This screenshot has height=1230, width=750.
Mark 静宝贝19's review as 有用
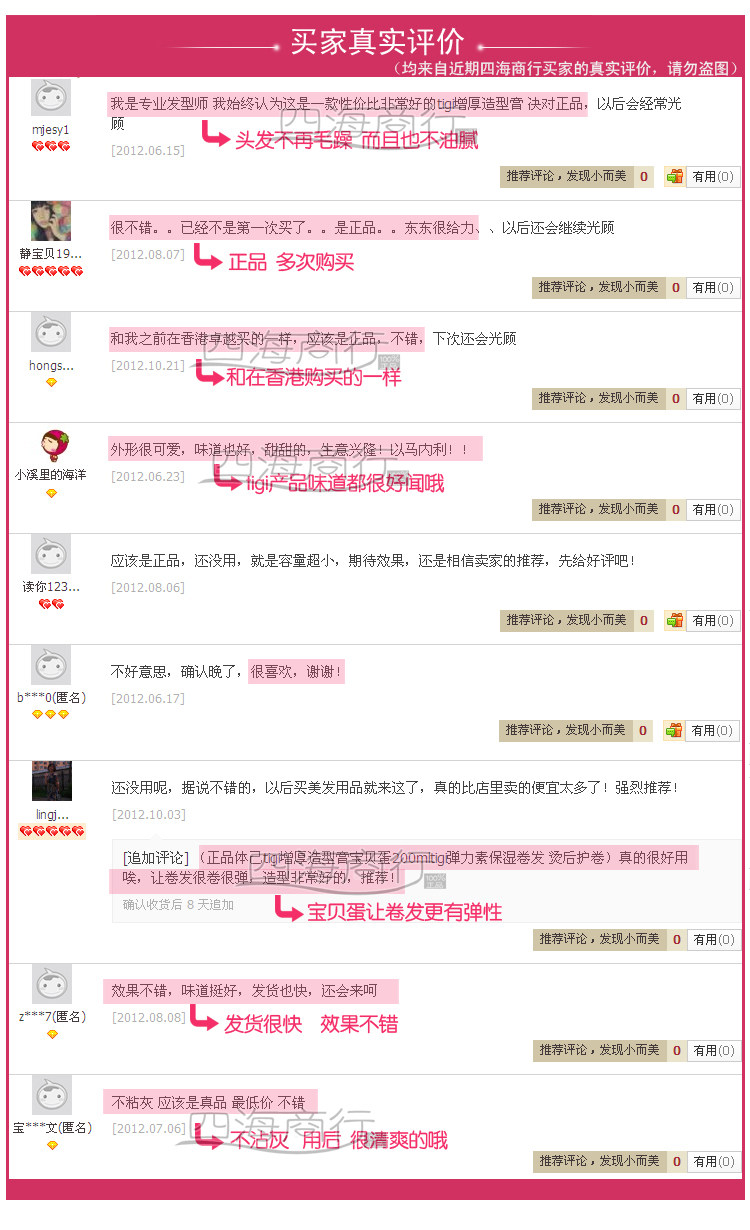click(713, 287)
